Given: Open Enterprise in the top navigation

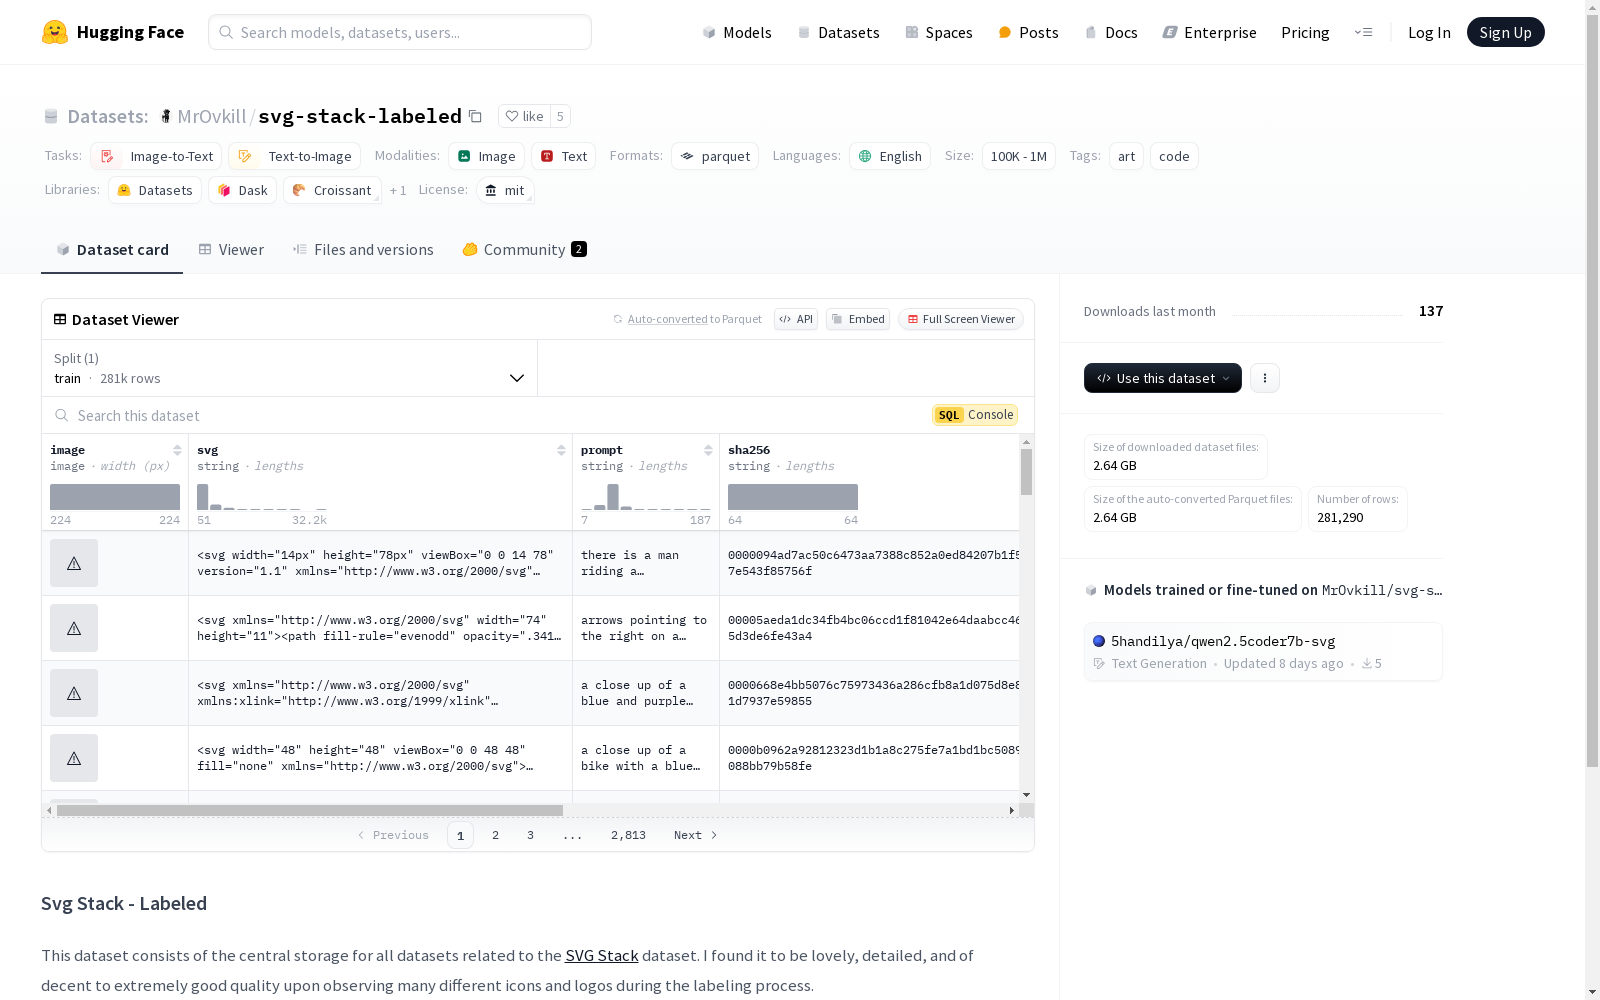Looking at the screenshot, I should pyautogui.click(x=1209, y=32).
